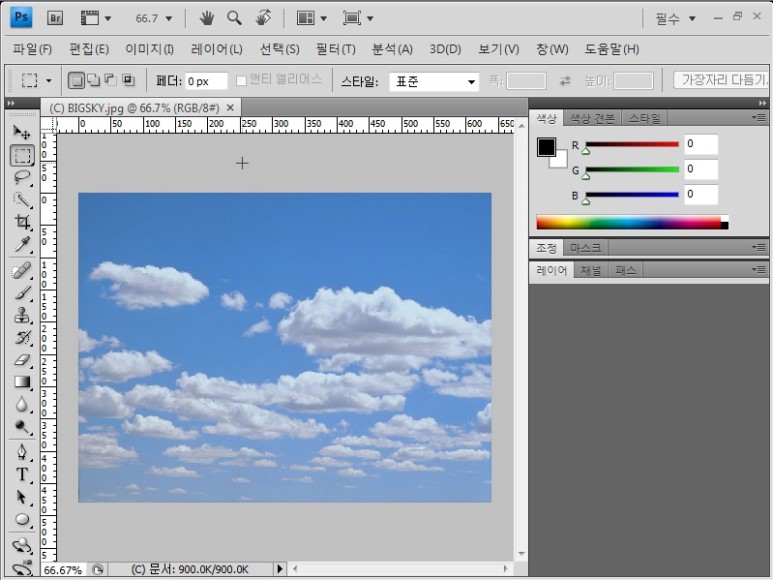Screen dimensions: 773x580
Task: Enable the intersect with selection mode button
Action: coord(127,80)
